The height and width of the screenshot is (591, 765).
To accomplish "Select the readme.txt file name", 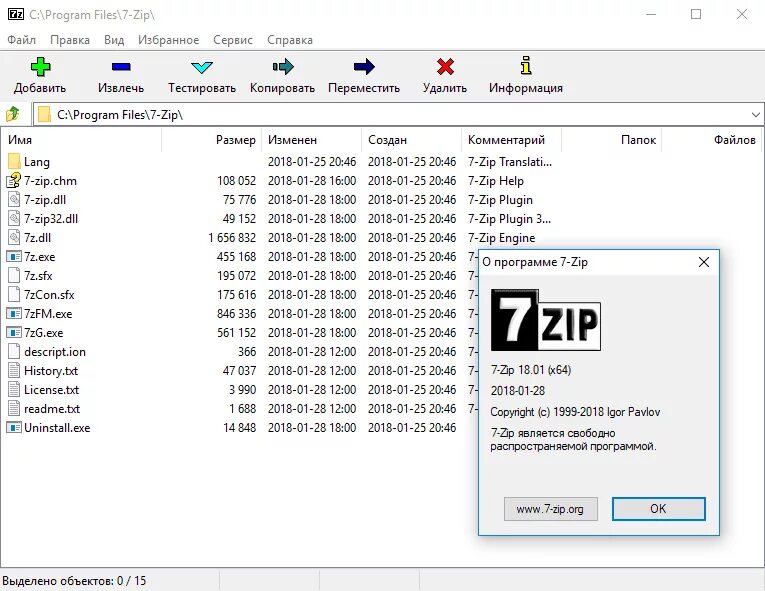I will point(52,408).
